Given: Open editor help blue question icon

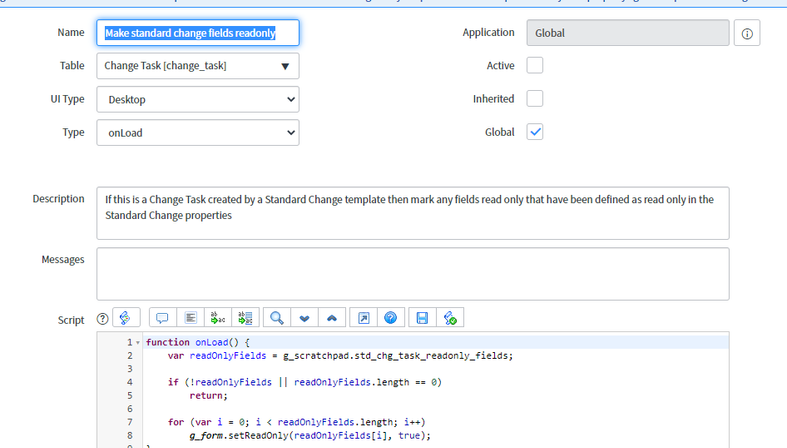Looking at the screenshot, I should point(390,318).
